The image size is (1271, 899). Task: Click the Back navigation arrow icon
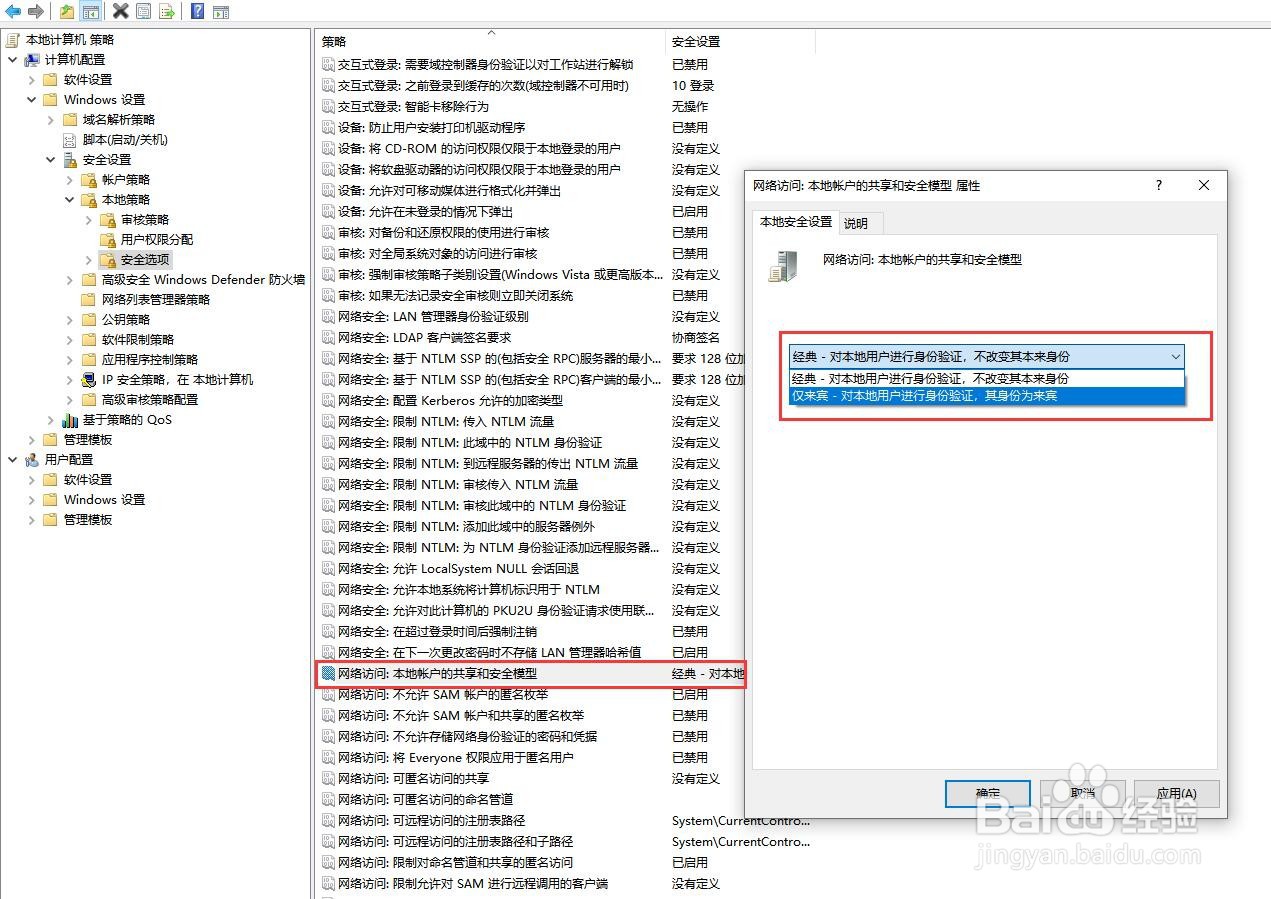point(12,11)
